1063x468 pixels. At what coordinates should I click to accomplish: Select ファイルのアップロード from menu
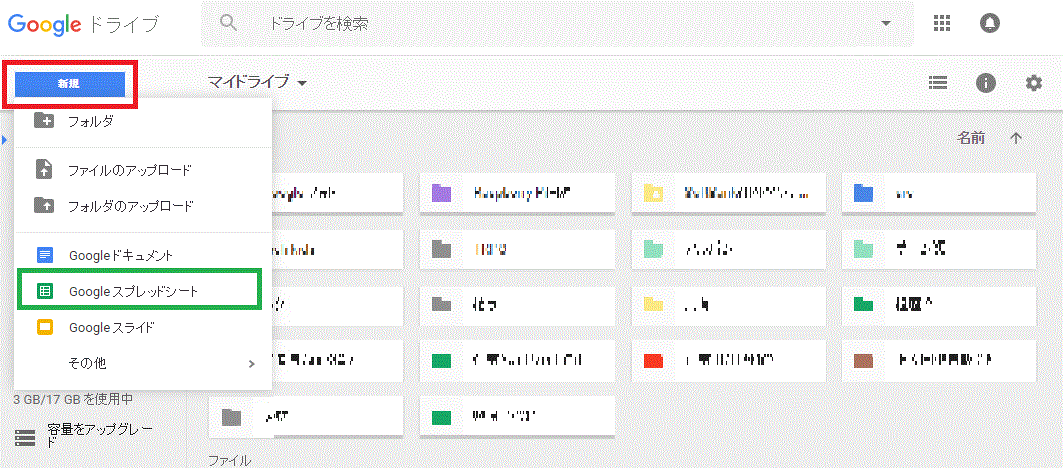coord(143,170)
